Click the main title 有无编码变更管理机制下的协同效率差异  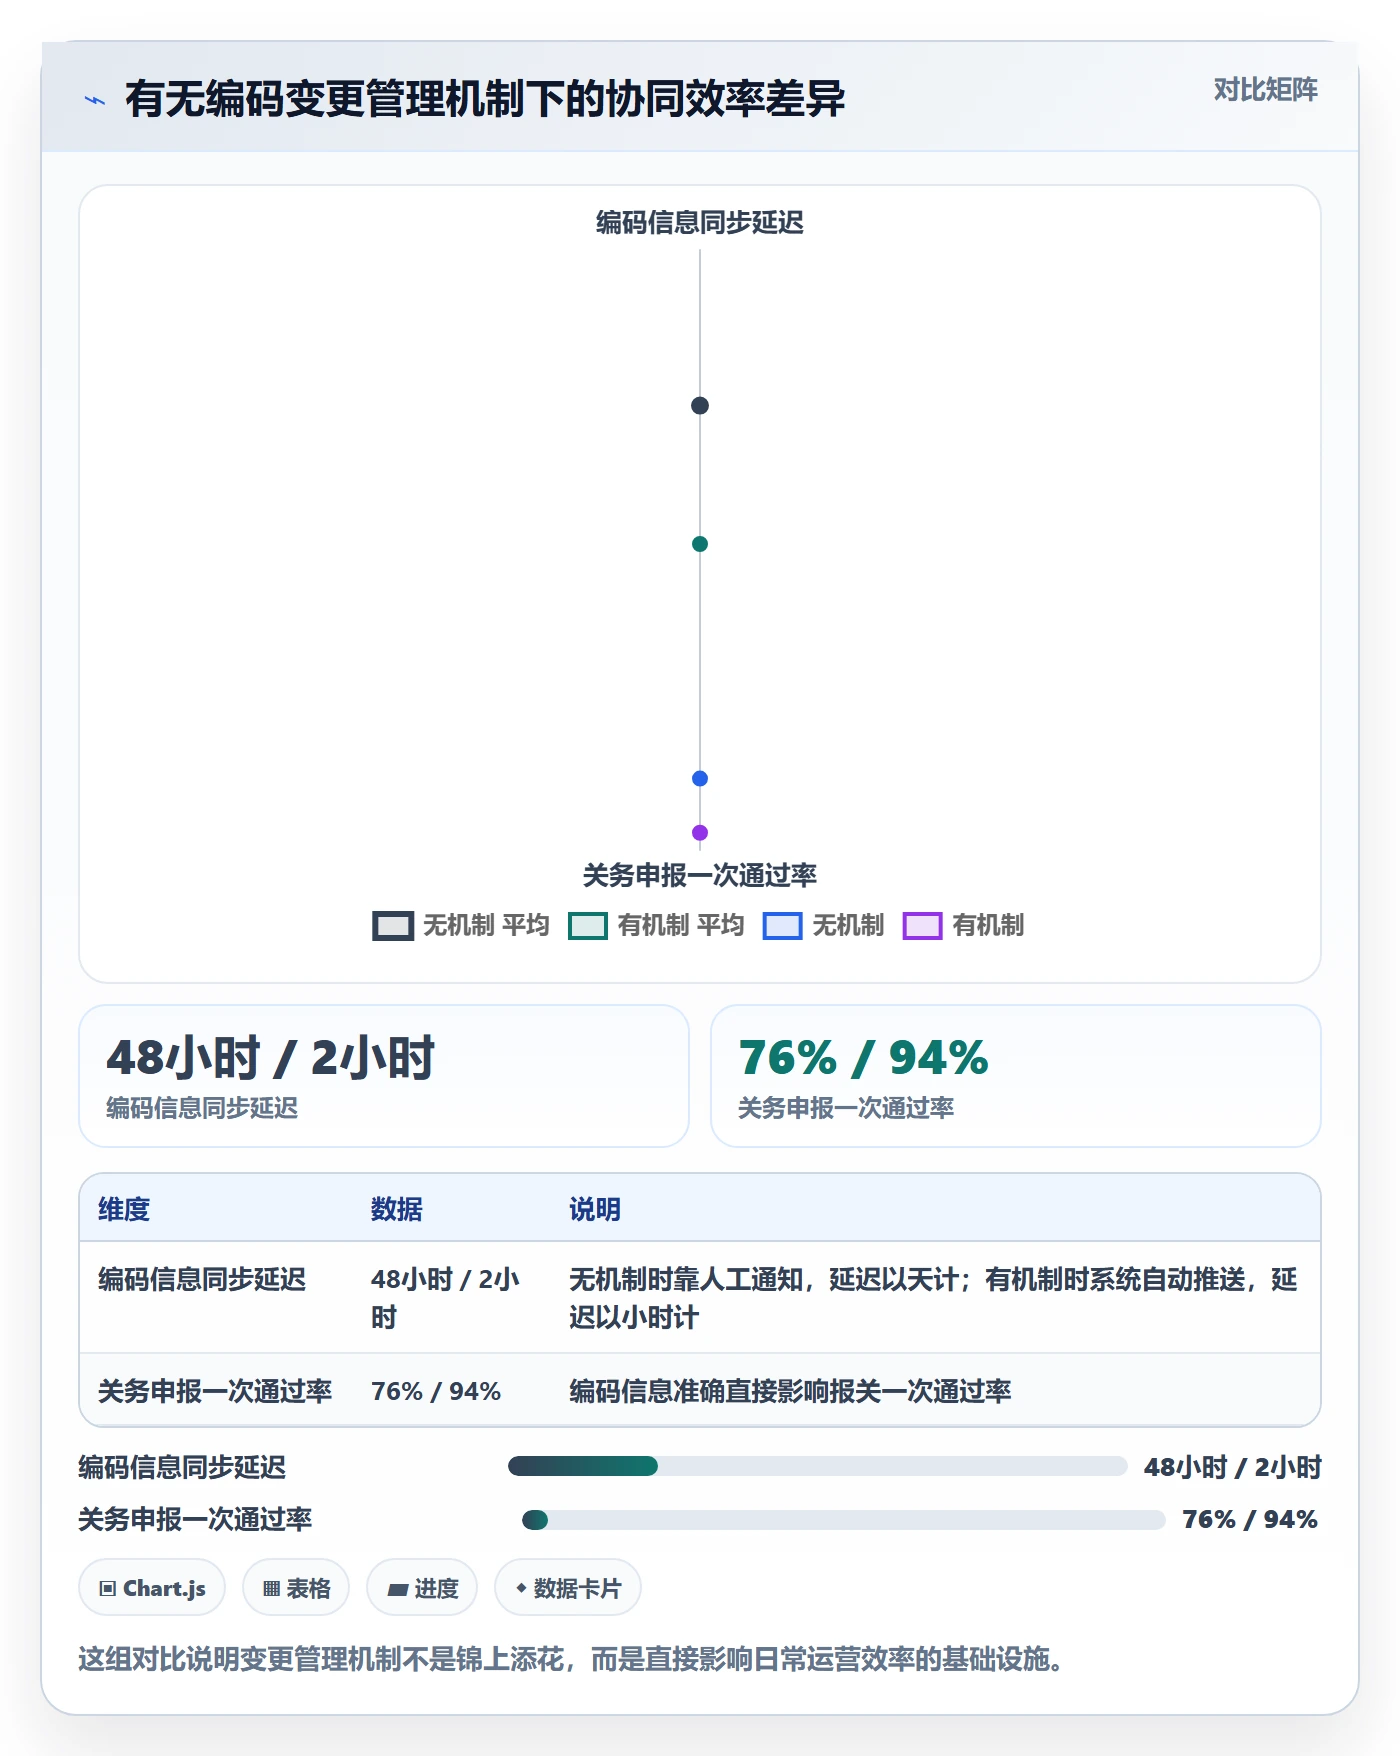pyautogui.click(x=485, y=99)
